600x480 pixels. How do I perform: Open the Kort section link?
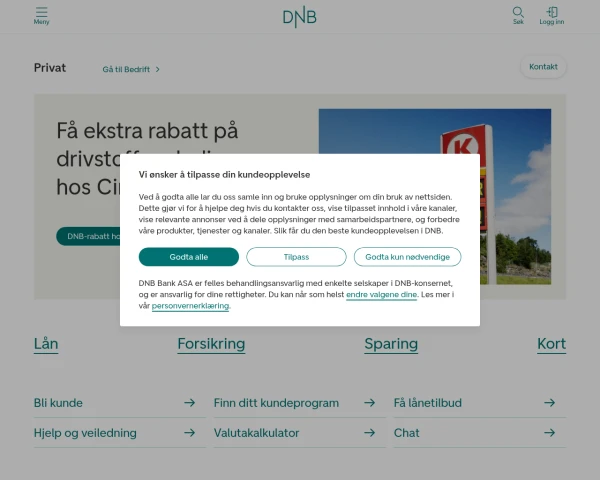coord(551,344)
